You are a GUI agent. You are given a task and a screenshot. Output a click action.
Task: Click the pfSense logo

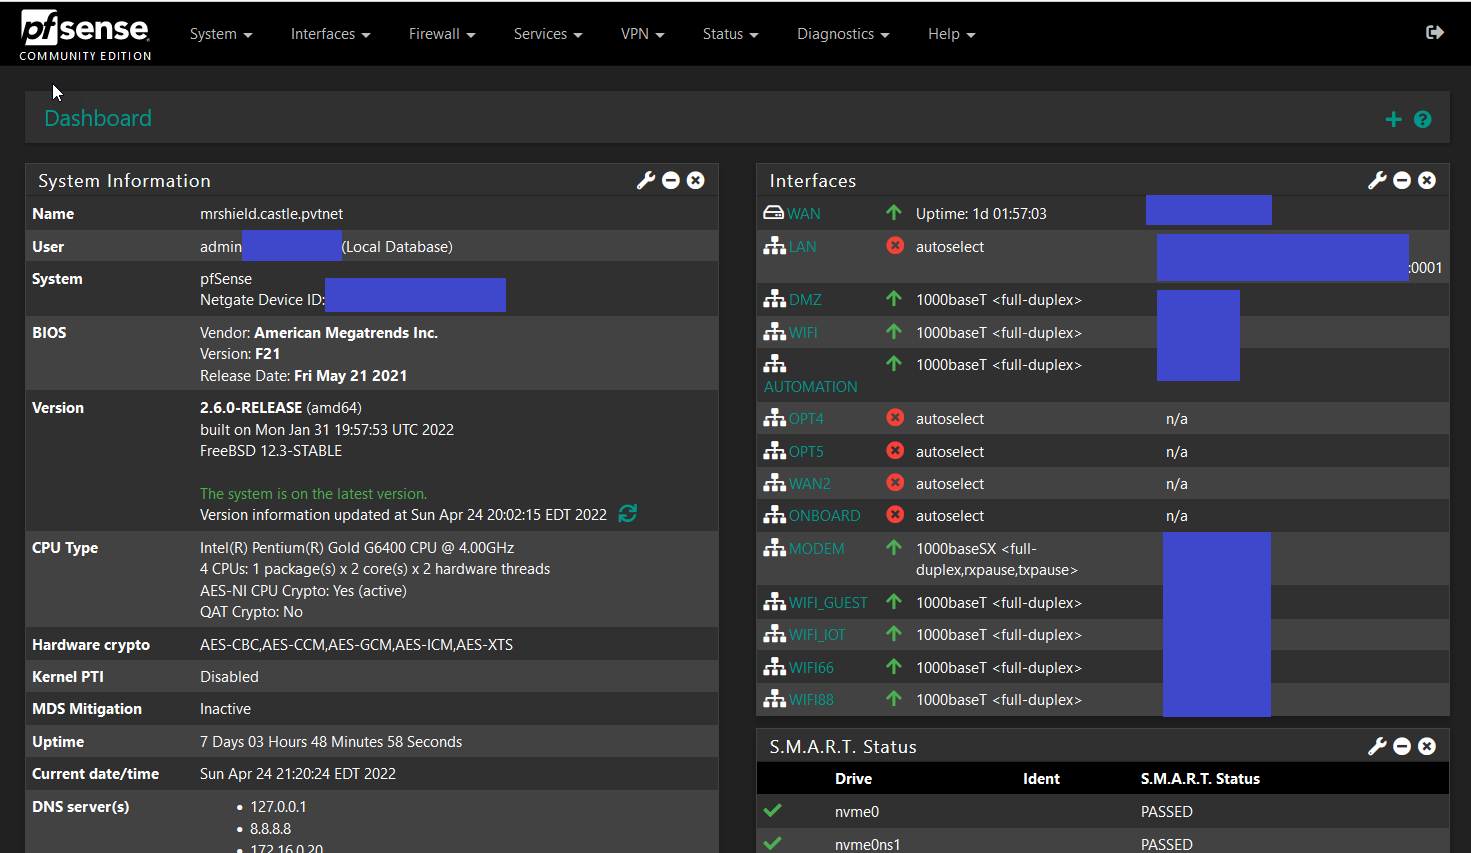[x=85, y=36]
